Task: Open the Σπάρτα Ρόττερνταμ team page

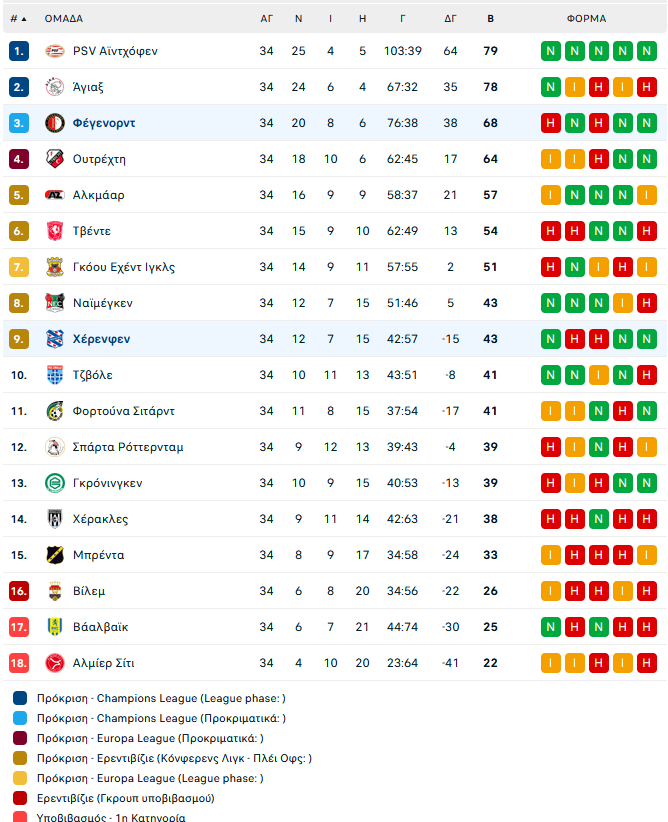Action: tap(128, 447)
